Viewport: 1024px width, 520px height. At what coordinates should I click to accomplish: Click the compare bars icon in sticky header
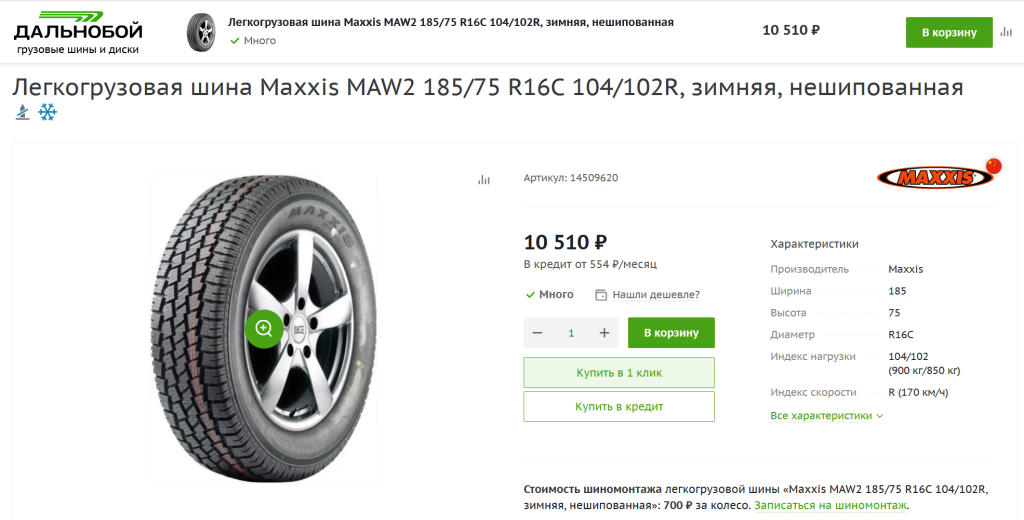pyautogui.click(x=1006, y=32)
